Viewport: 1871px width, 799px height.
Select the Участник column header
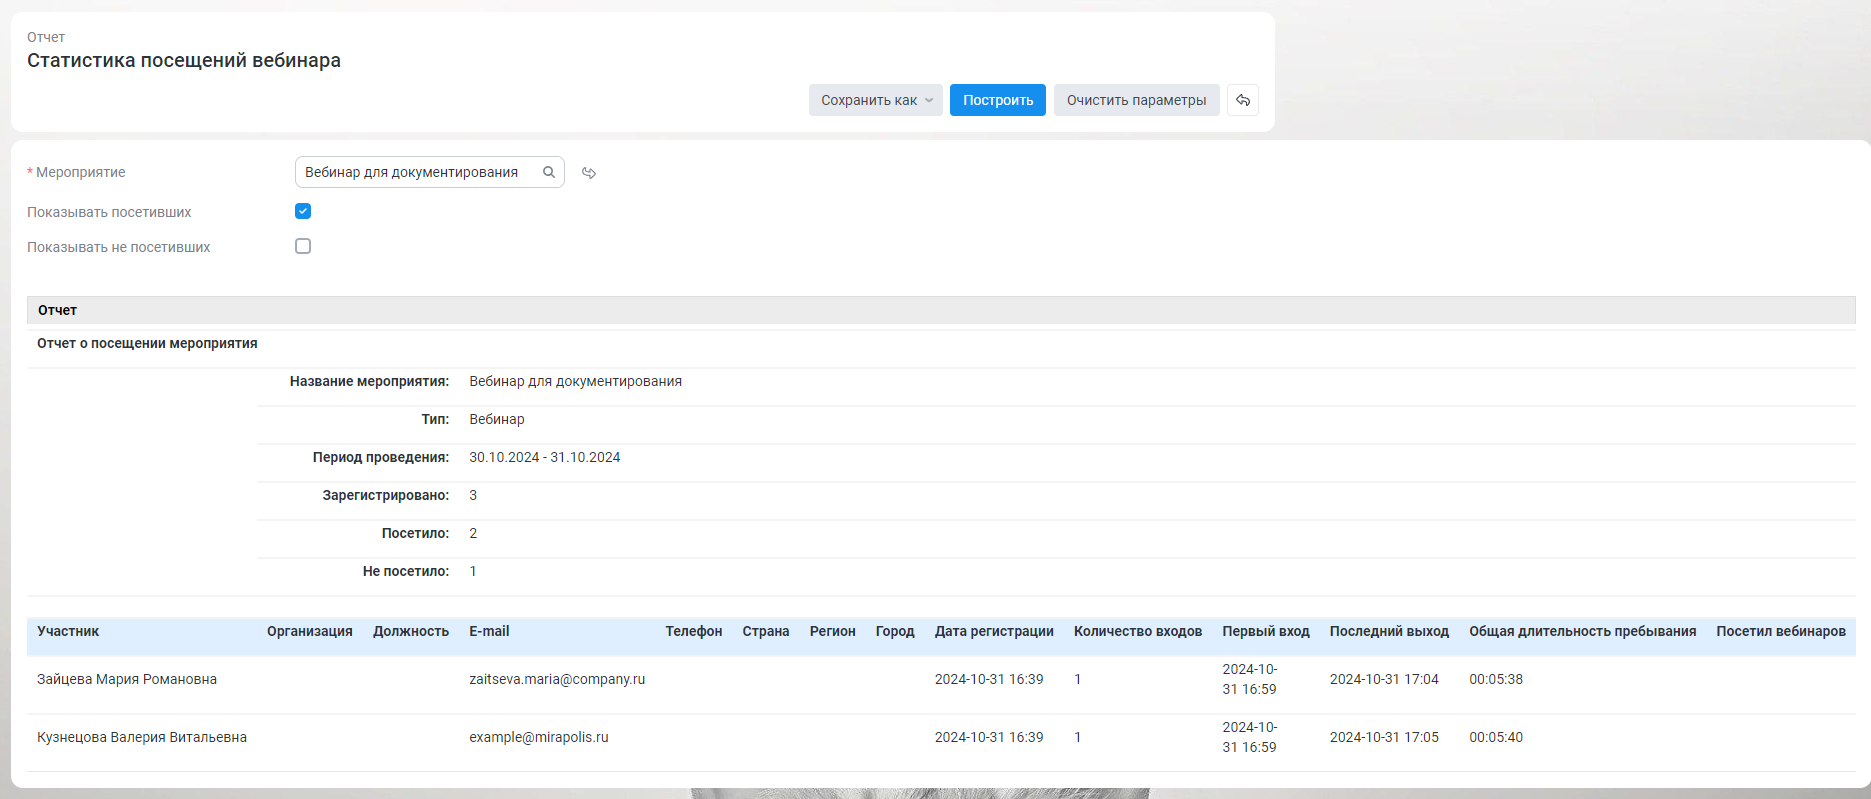pos(68,631)
